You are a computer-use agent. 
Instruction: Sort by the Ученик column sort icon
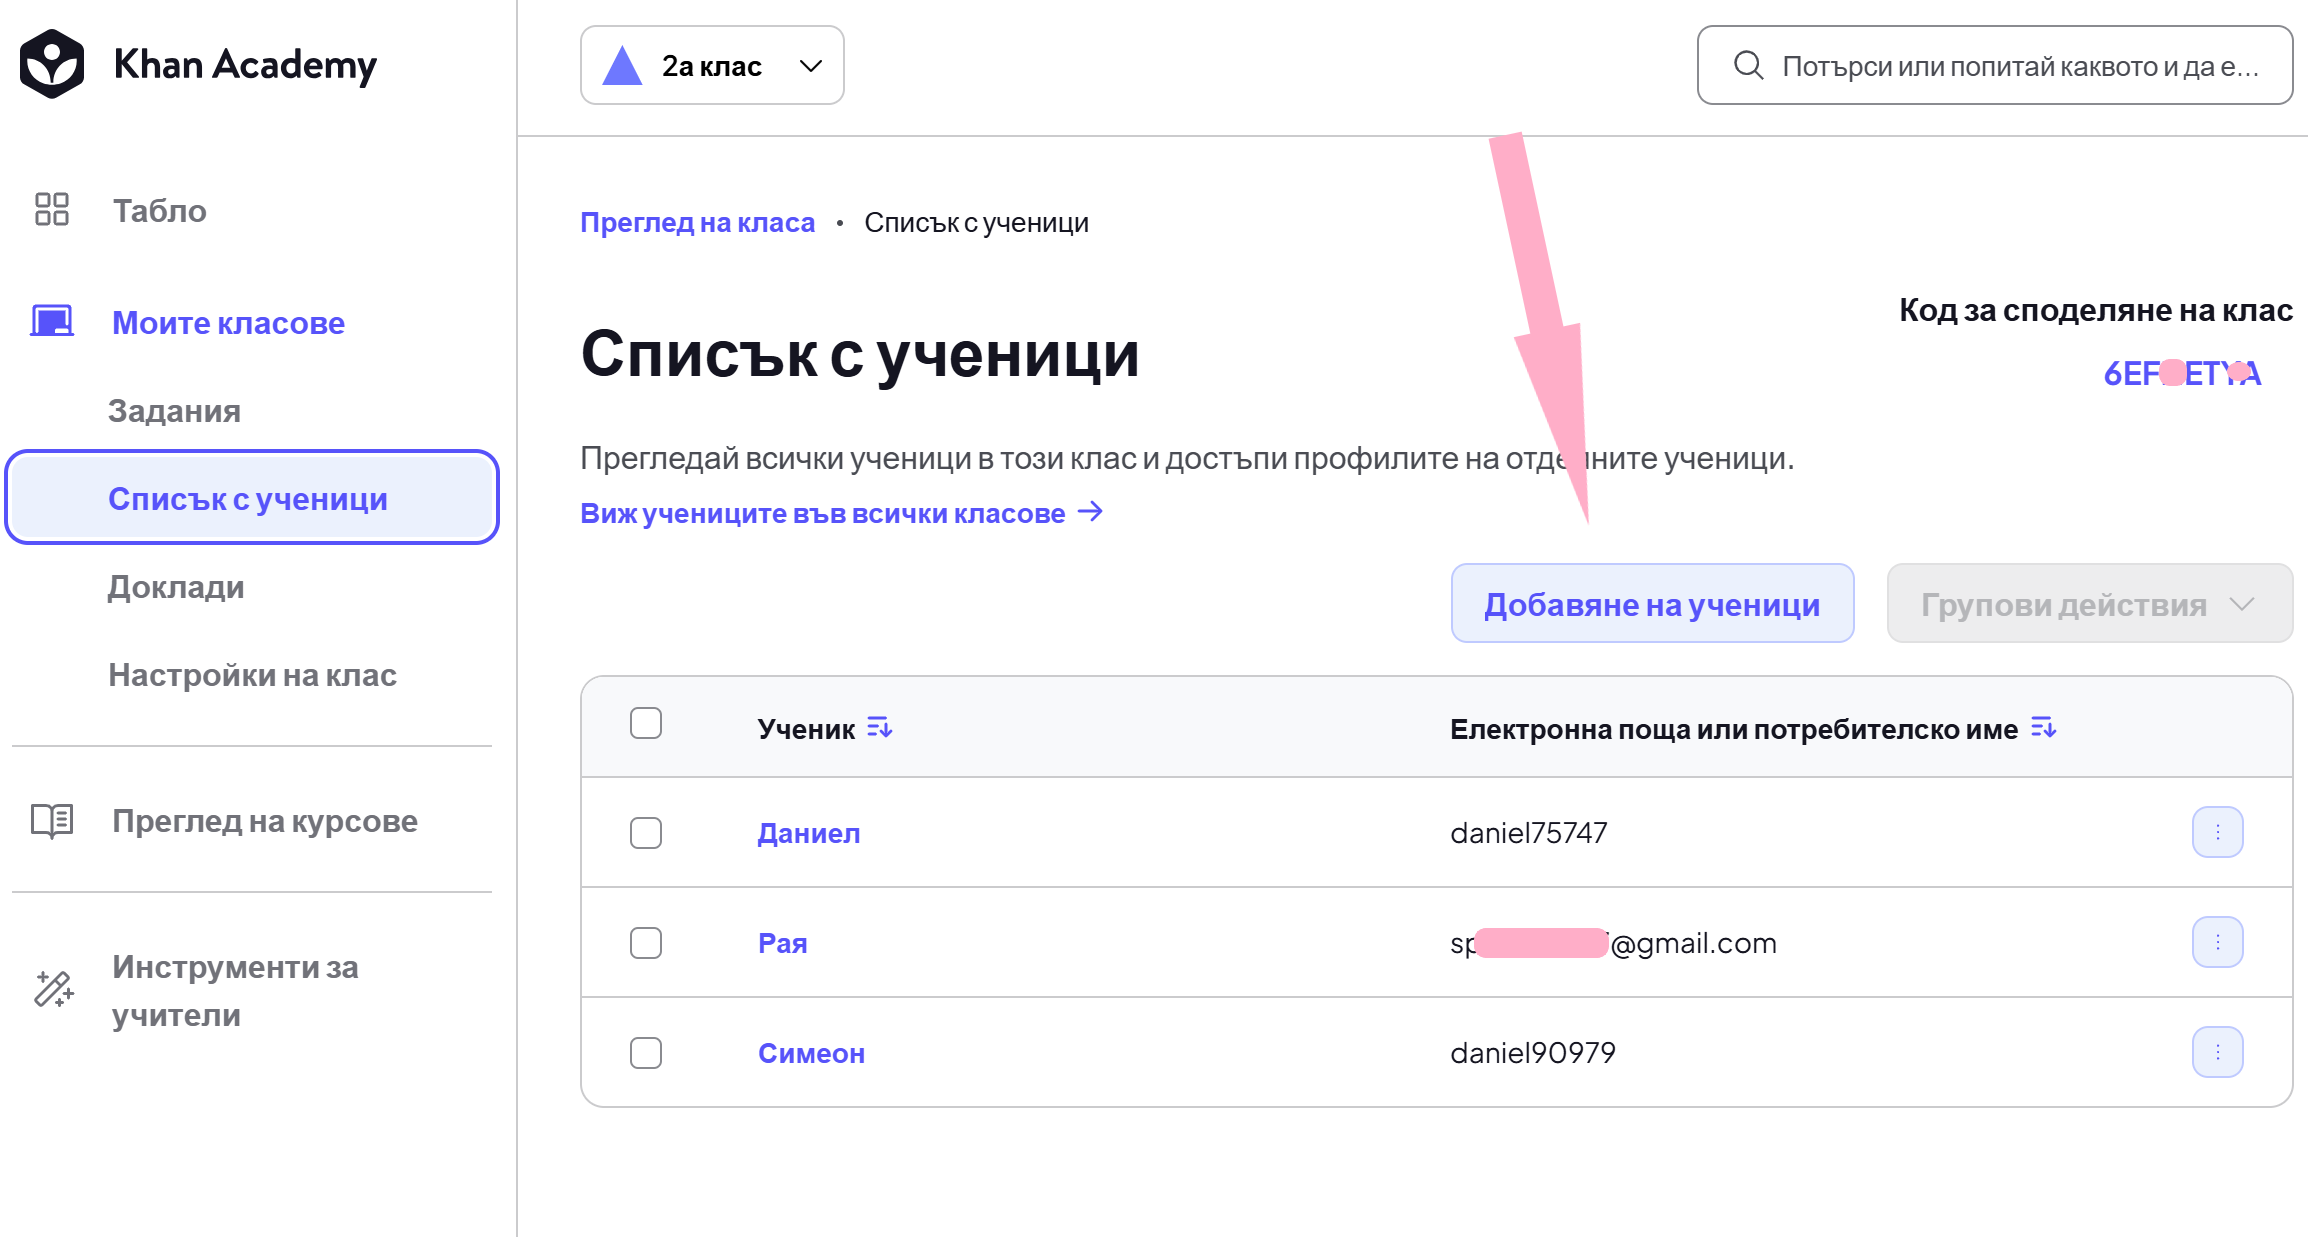880,728
